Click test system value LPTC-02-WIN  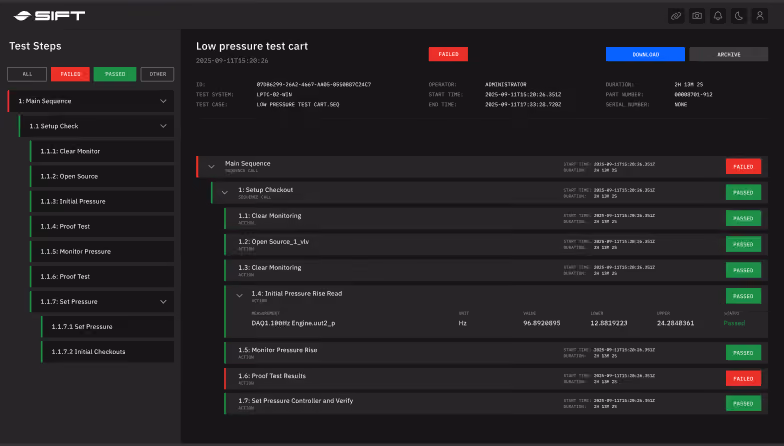pyautogui.click(x=274, y=94)
